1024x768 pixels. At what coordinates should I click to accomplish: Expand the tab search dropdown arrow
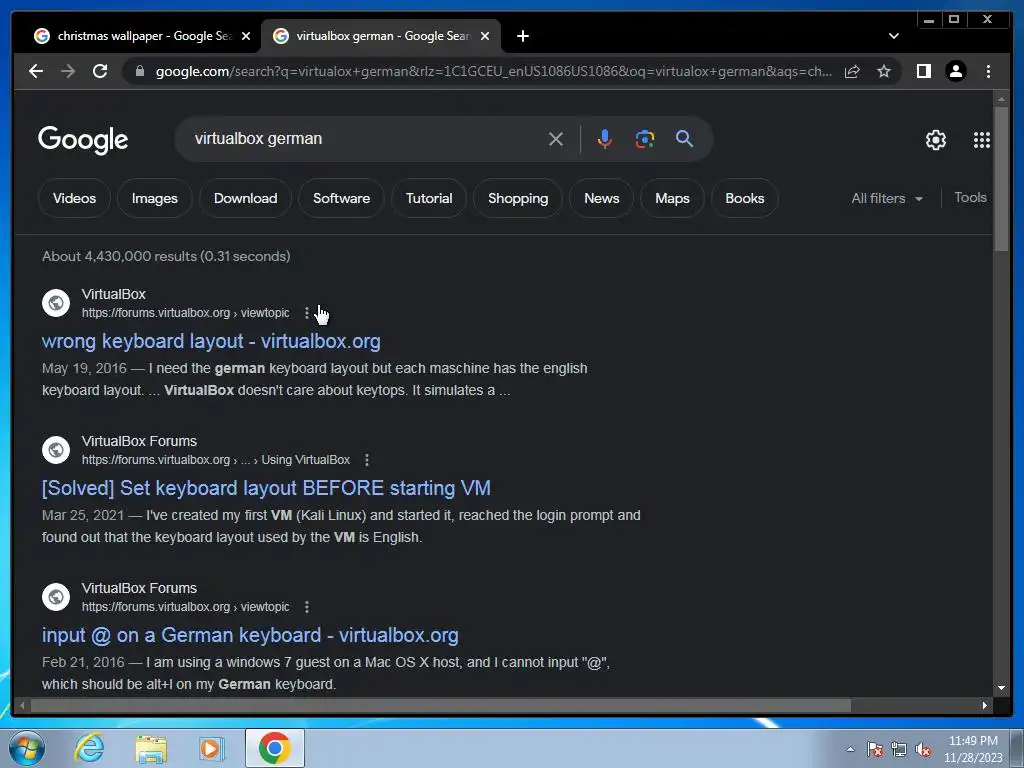tap(894, 36)
